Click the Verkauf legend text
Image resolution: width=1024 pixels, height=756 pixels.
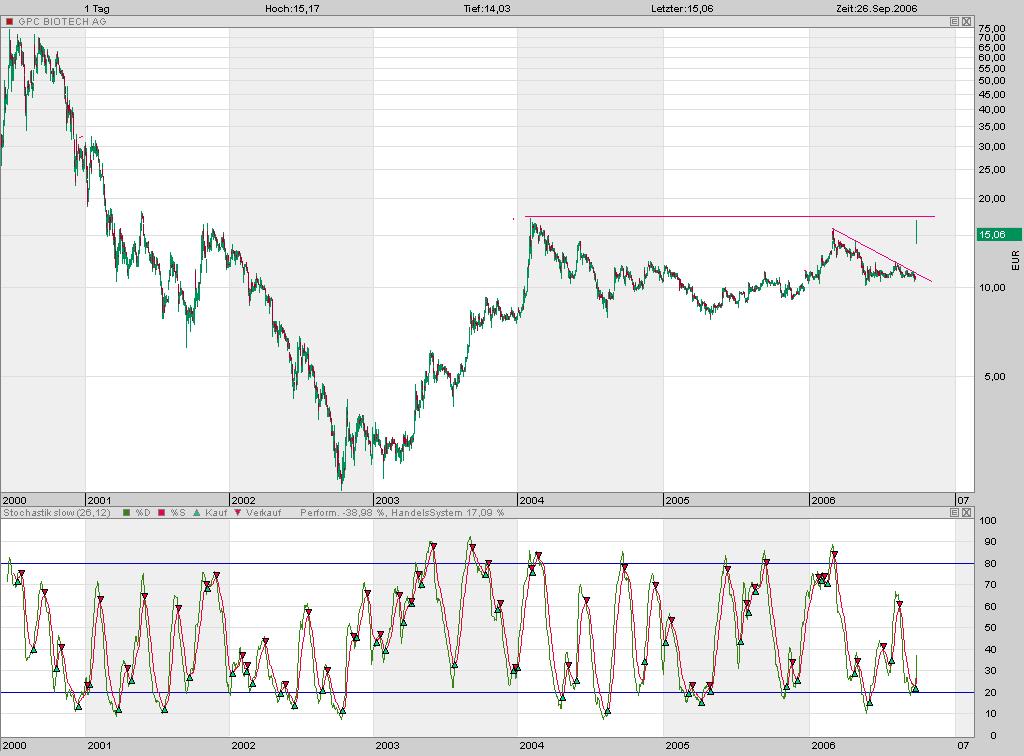[x=263, y=512]
